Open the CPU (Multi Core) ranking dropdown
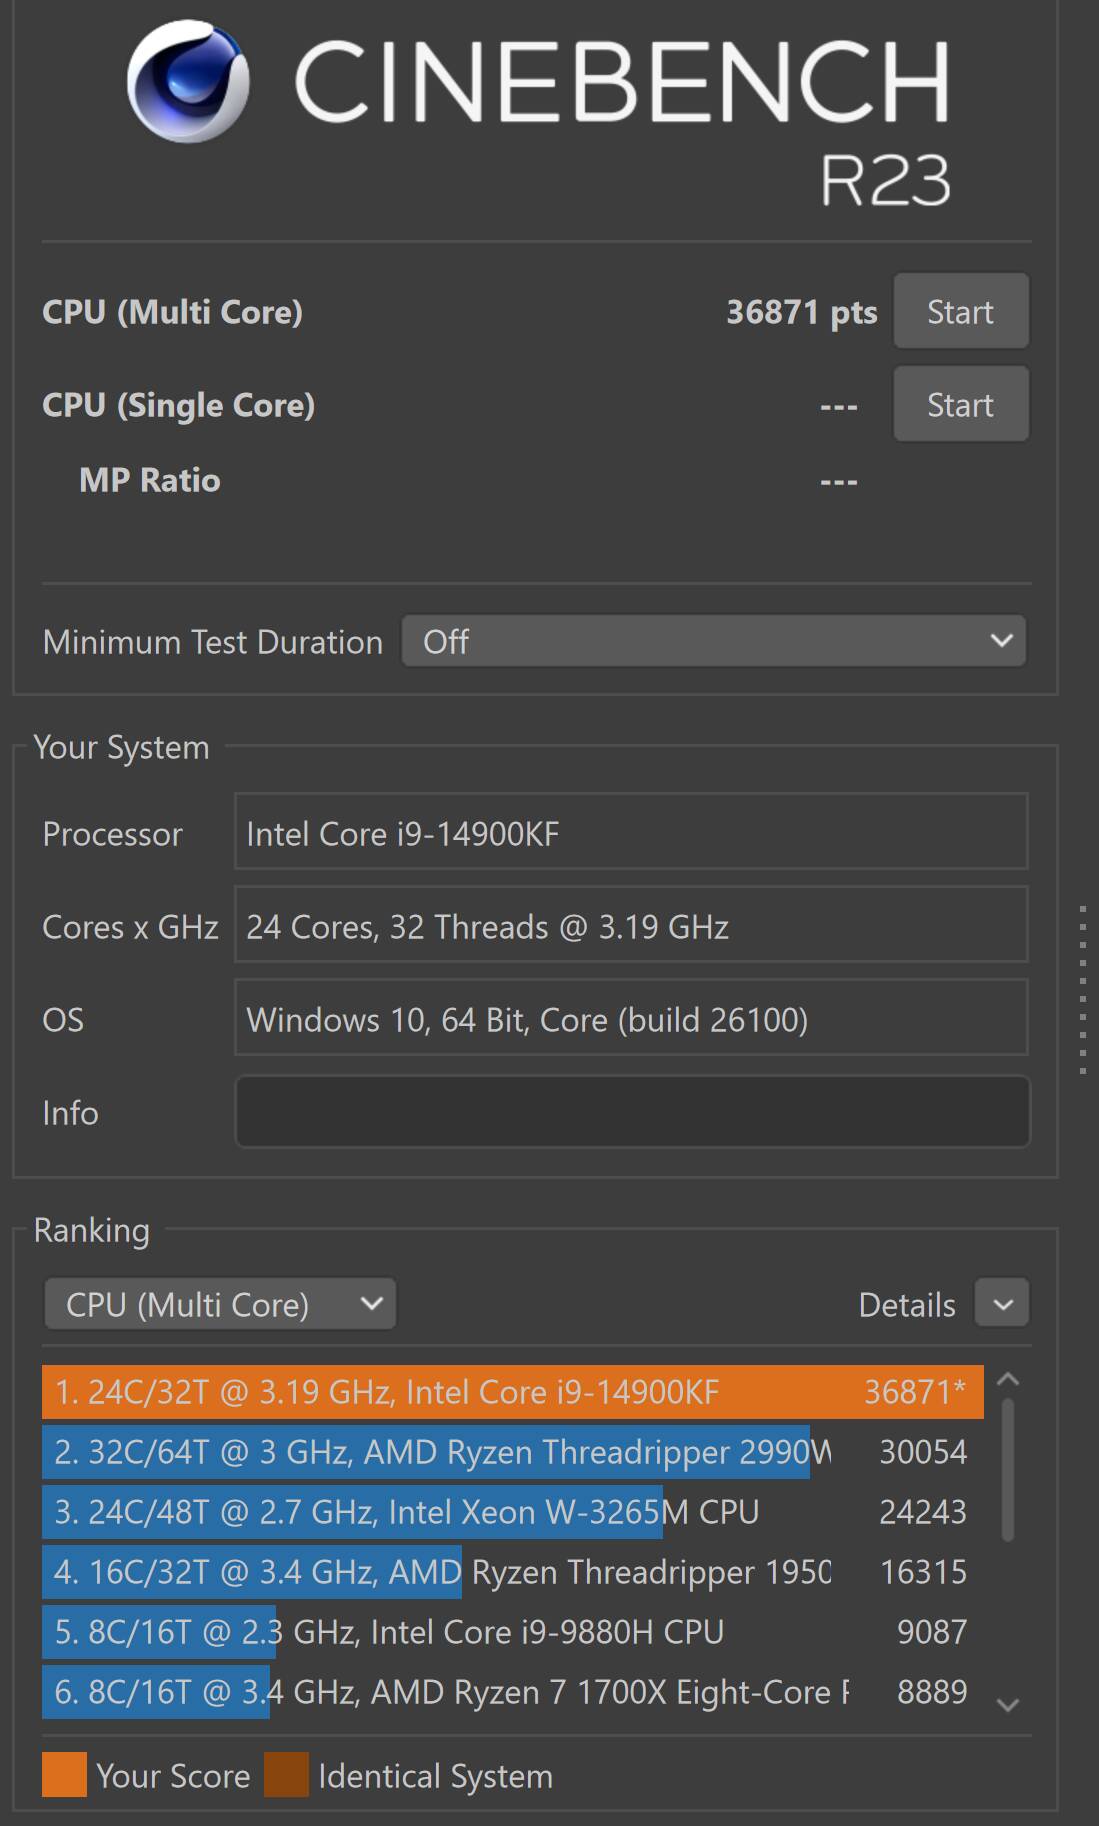The image size is (1099, 1826). 220,1304
